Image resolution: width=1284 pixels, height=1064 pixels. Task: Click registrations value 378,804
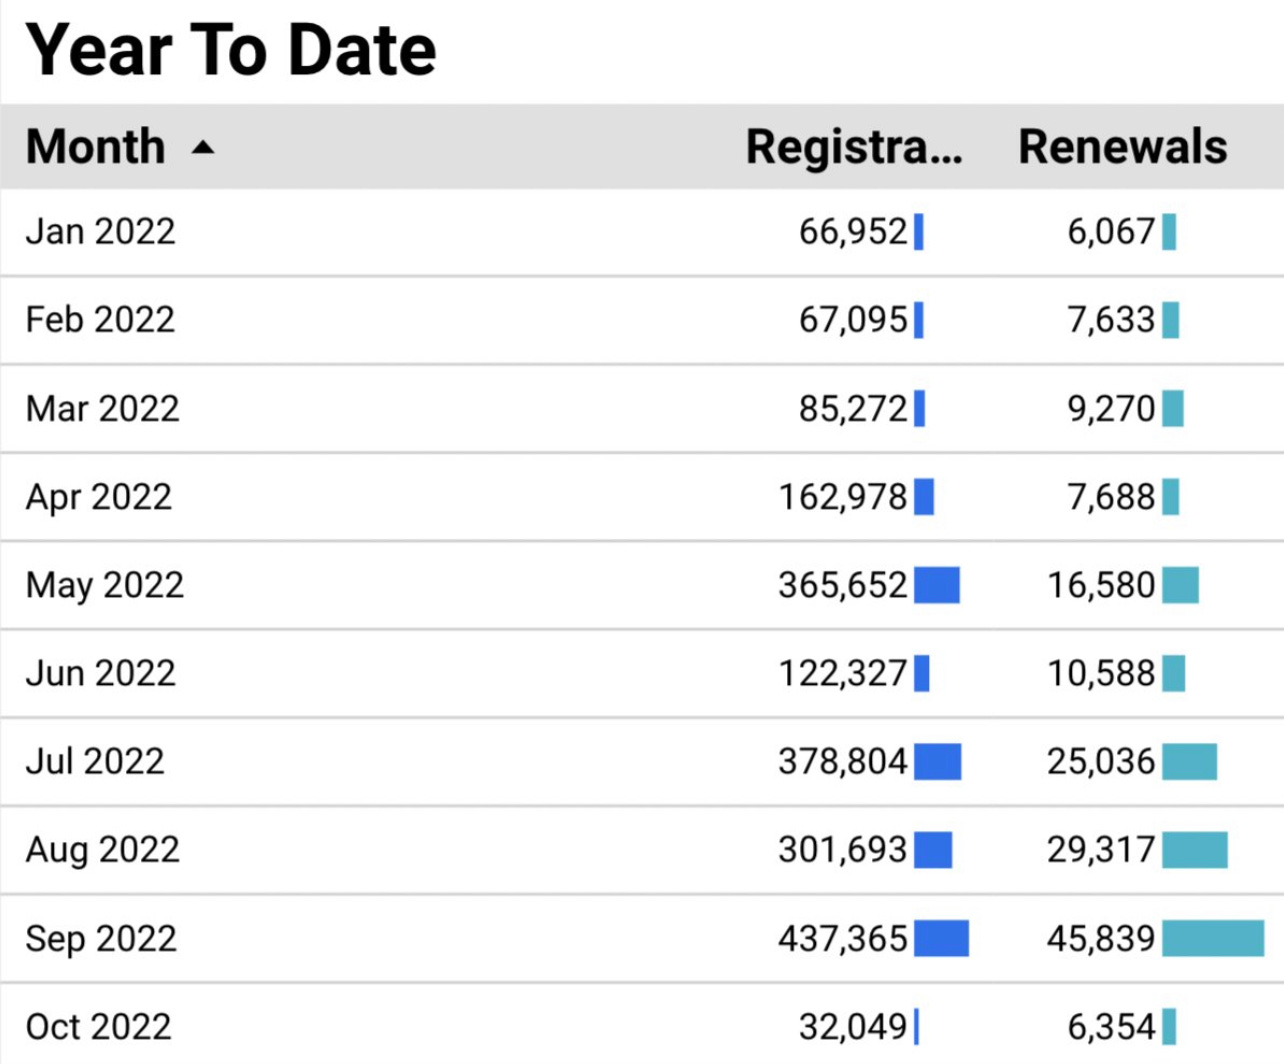pos(843,761)
